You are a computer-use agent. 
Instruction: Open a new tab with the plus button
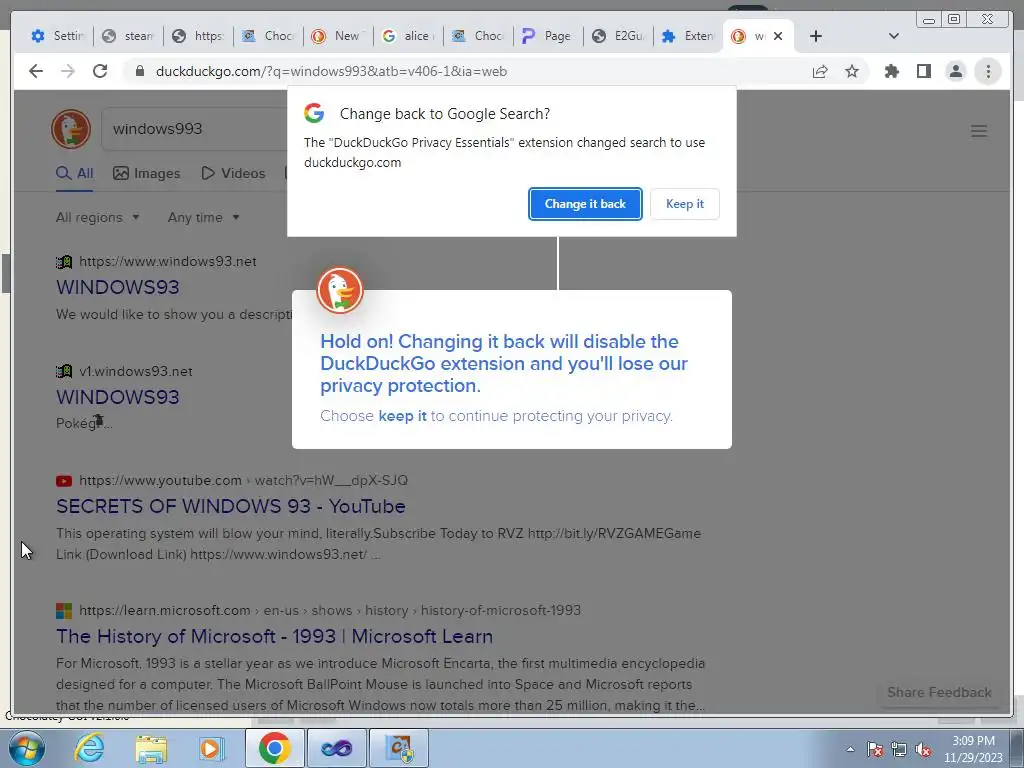click(816, 36)
